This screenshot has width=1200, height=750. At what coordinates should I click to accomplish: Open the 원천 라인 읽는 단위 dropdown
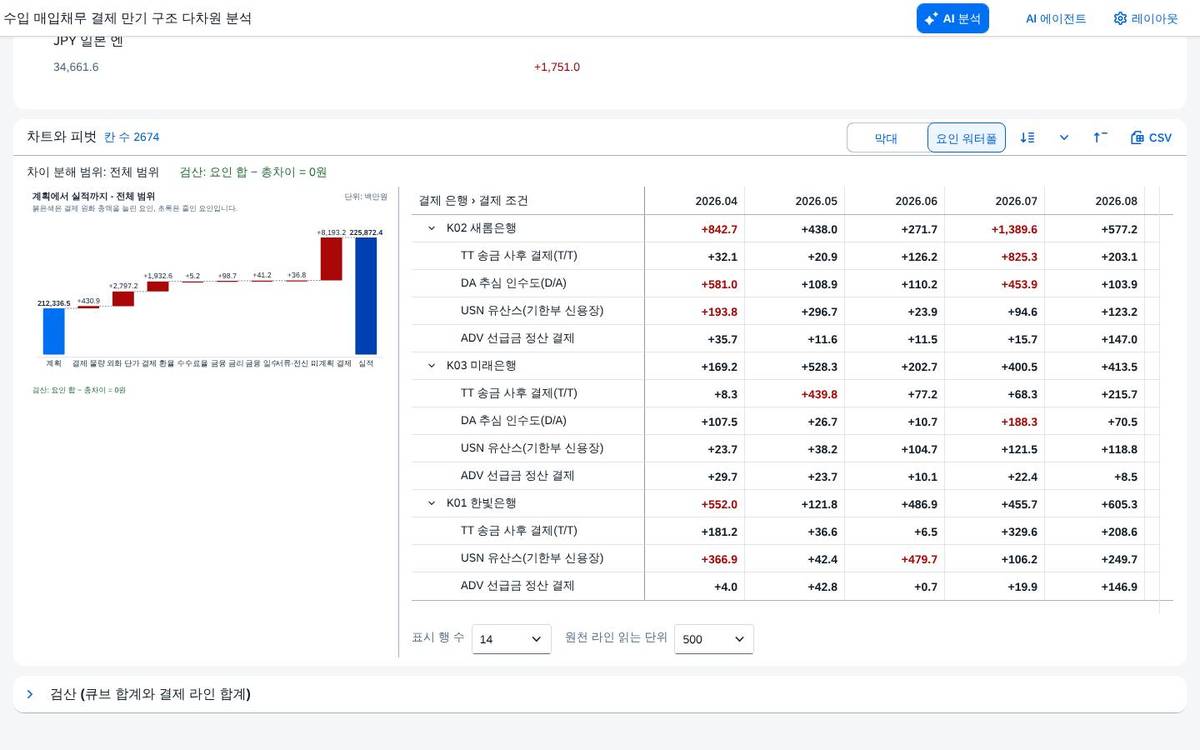tap(714, 639)
